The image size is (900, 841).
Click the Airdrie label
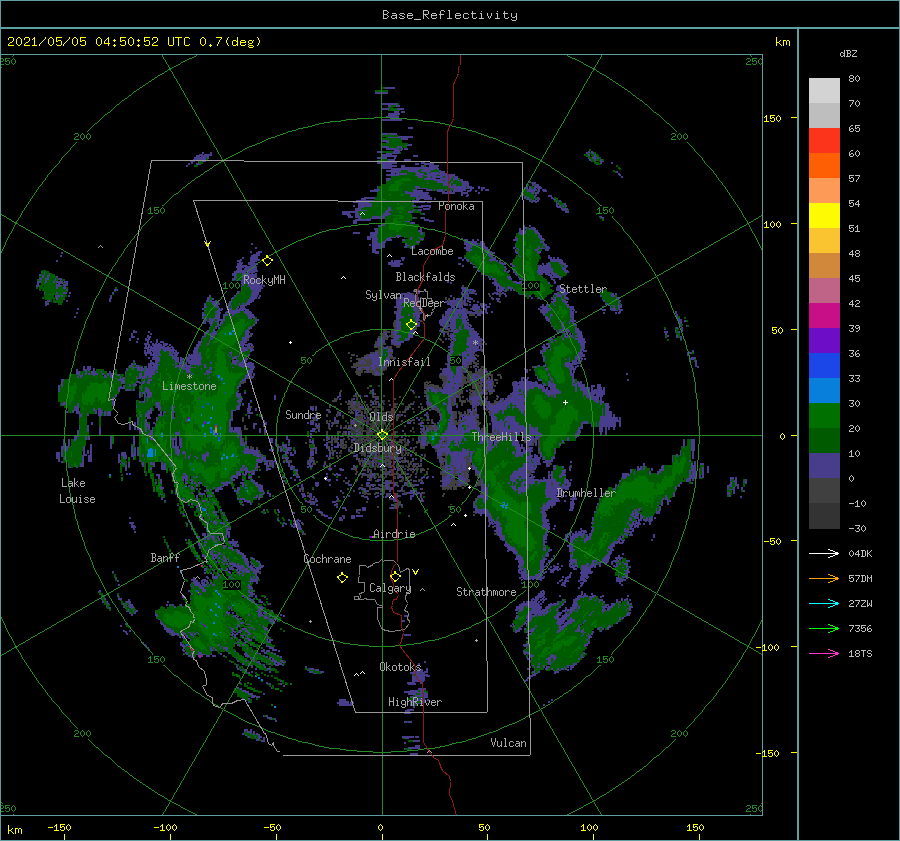pyautogui.click(x=394, y=534)
